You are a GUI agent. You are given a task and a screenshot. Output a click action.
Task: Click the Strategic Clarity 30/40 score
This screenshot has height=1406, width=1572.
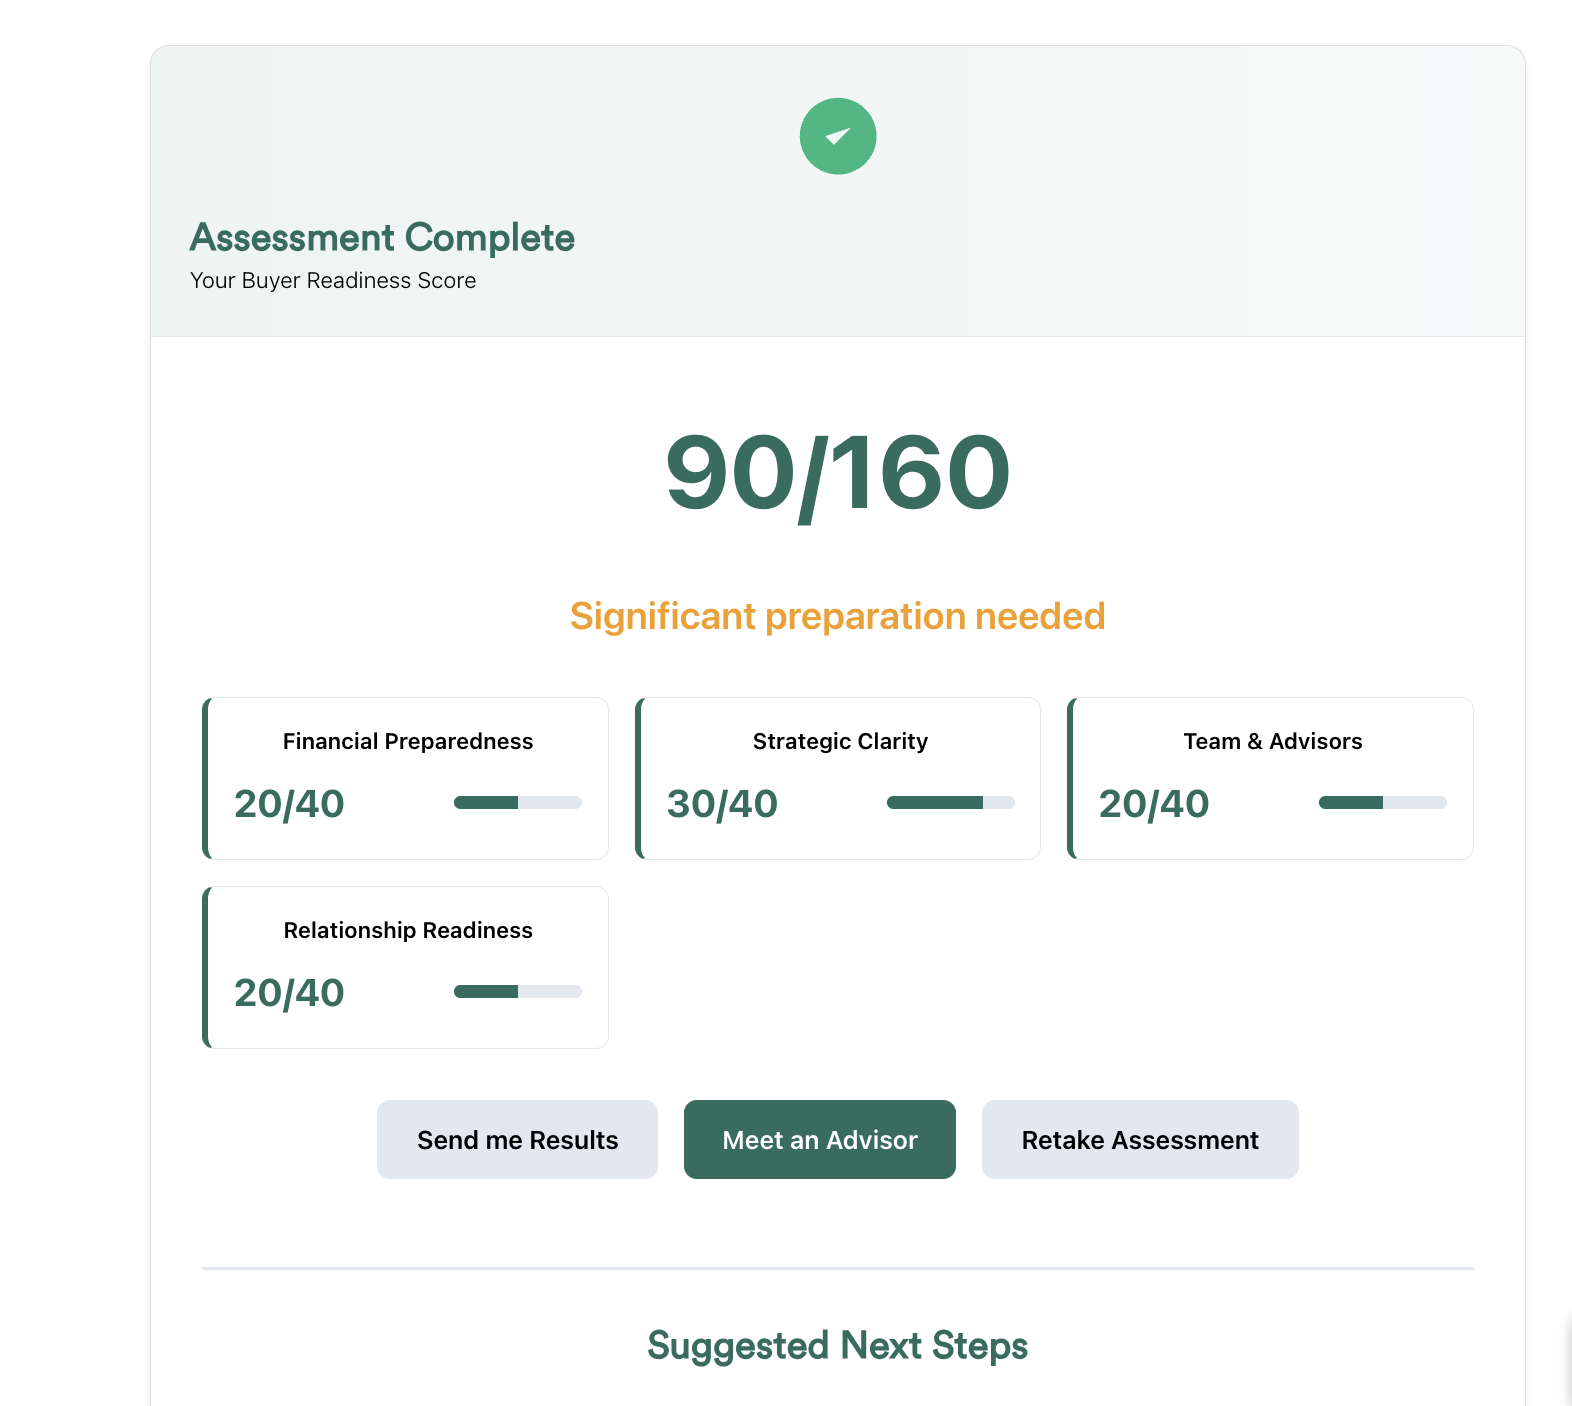tap(722, 804)
